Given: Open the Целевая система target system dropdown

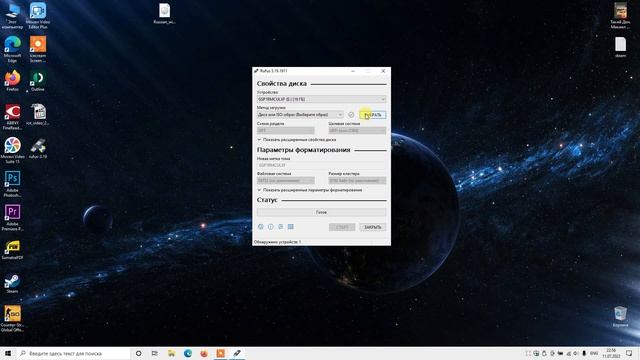Looking at the screenshot, I should click(358, 130).
